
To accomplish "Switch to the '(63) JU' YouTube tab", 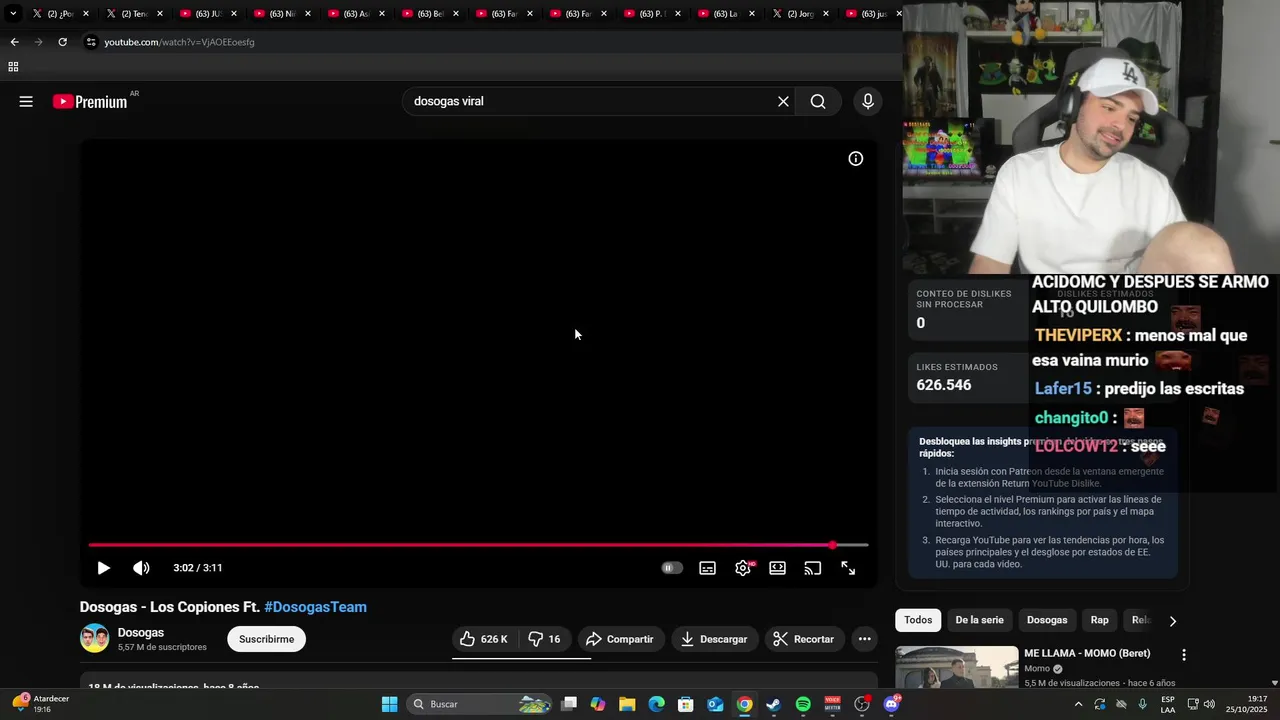I will pos(207,14).
